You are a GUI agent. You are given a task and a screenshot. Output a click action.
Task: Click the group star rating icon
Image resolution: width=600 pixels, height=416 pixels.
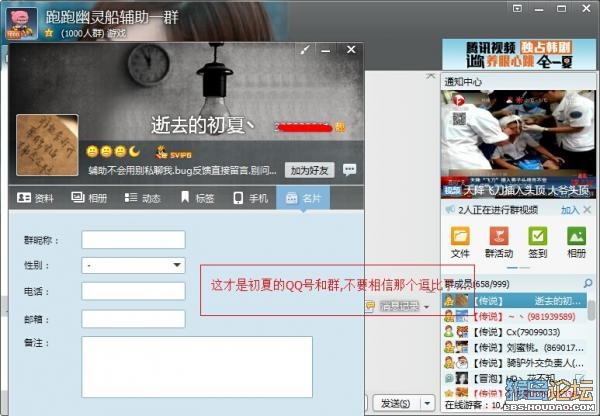point(49,33)
